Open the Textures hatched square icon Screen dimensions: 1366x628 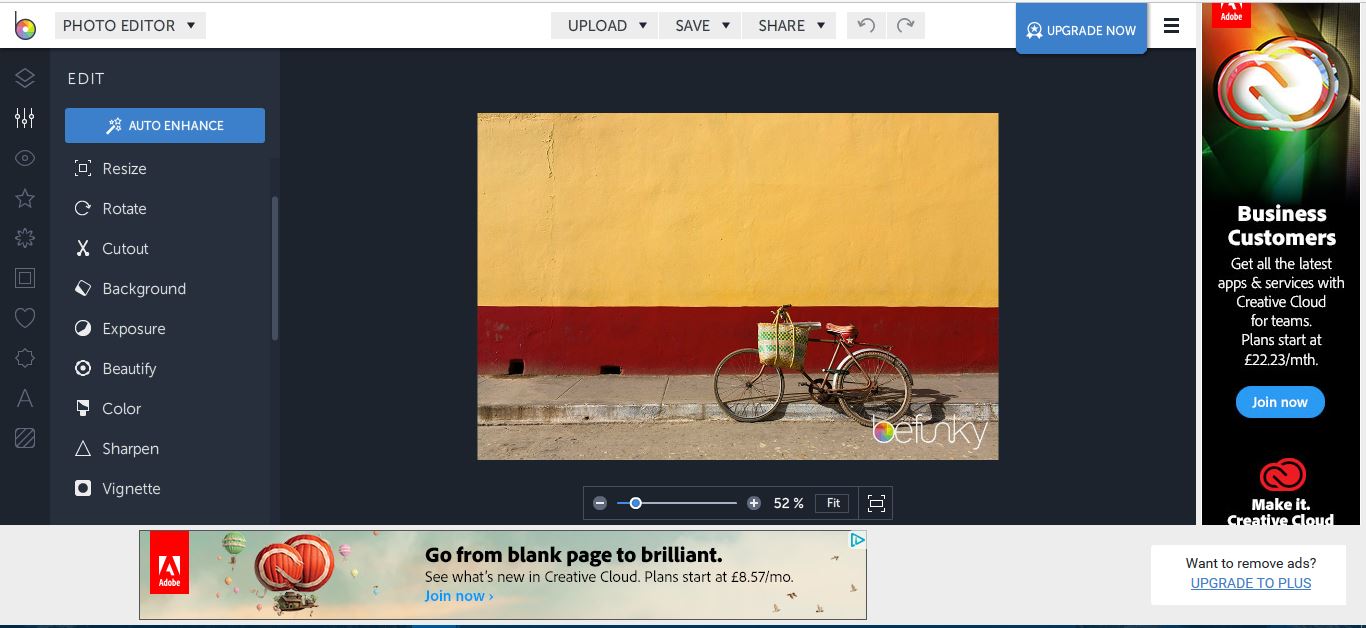coord(25,438)
